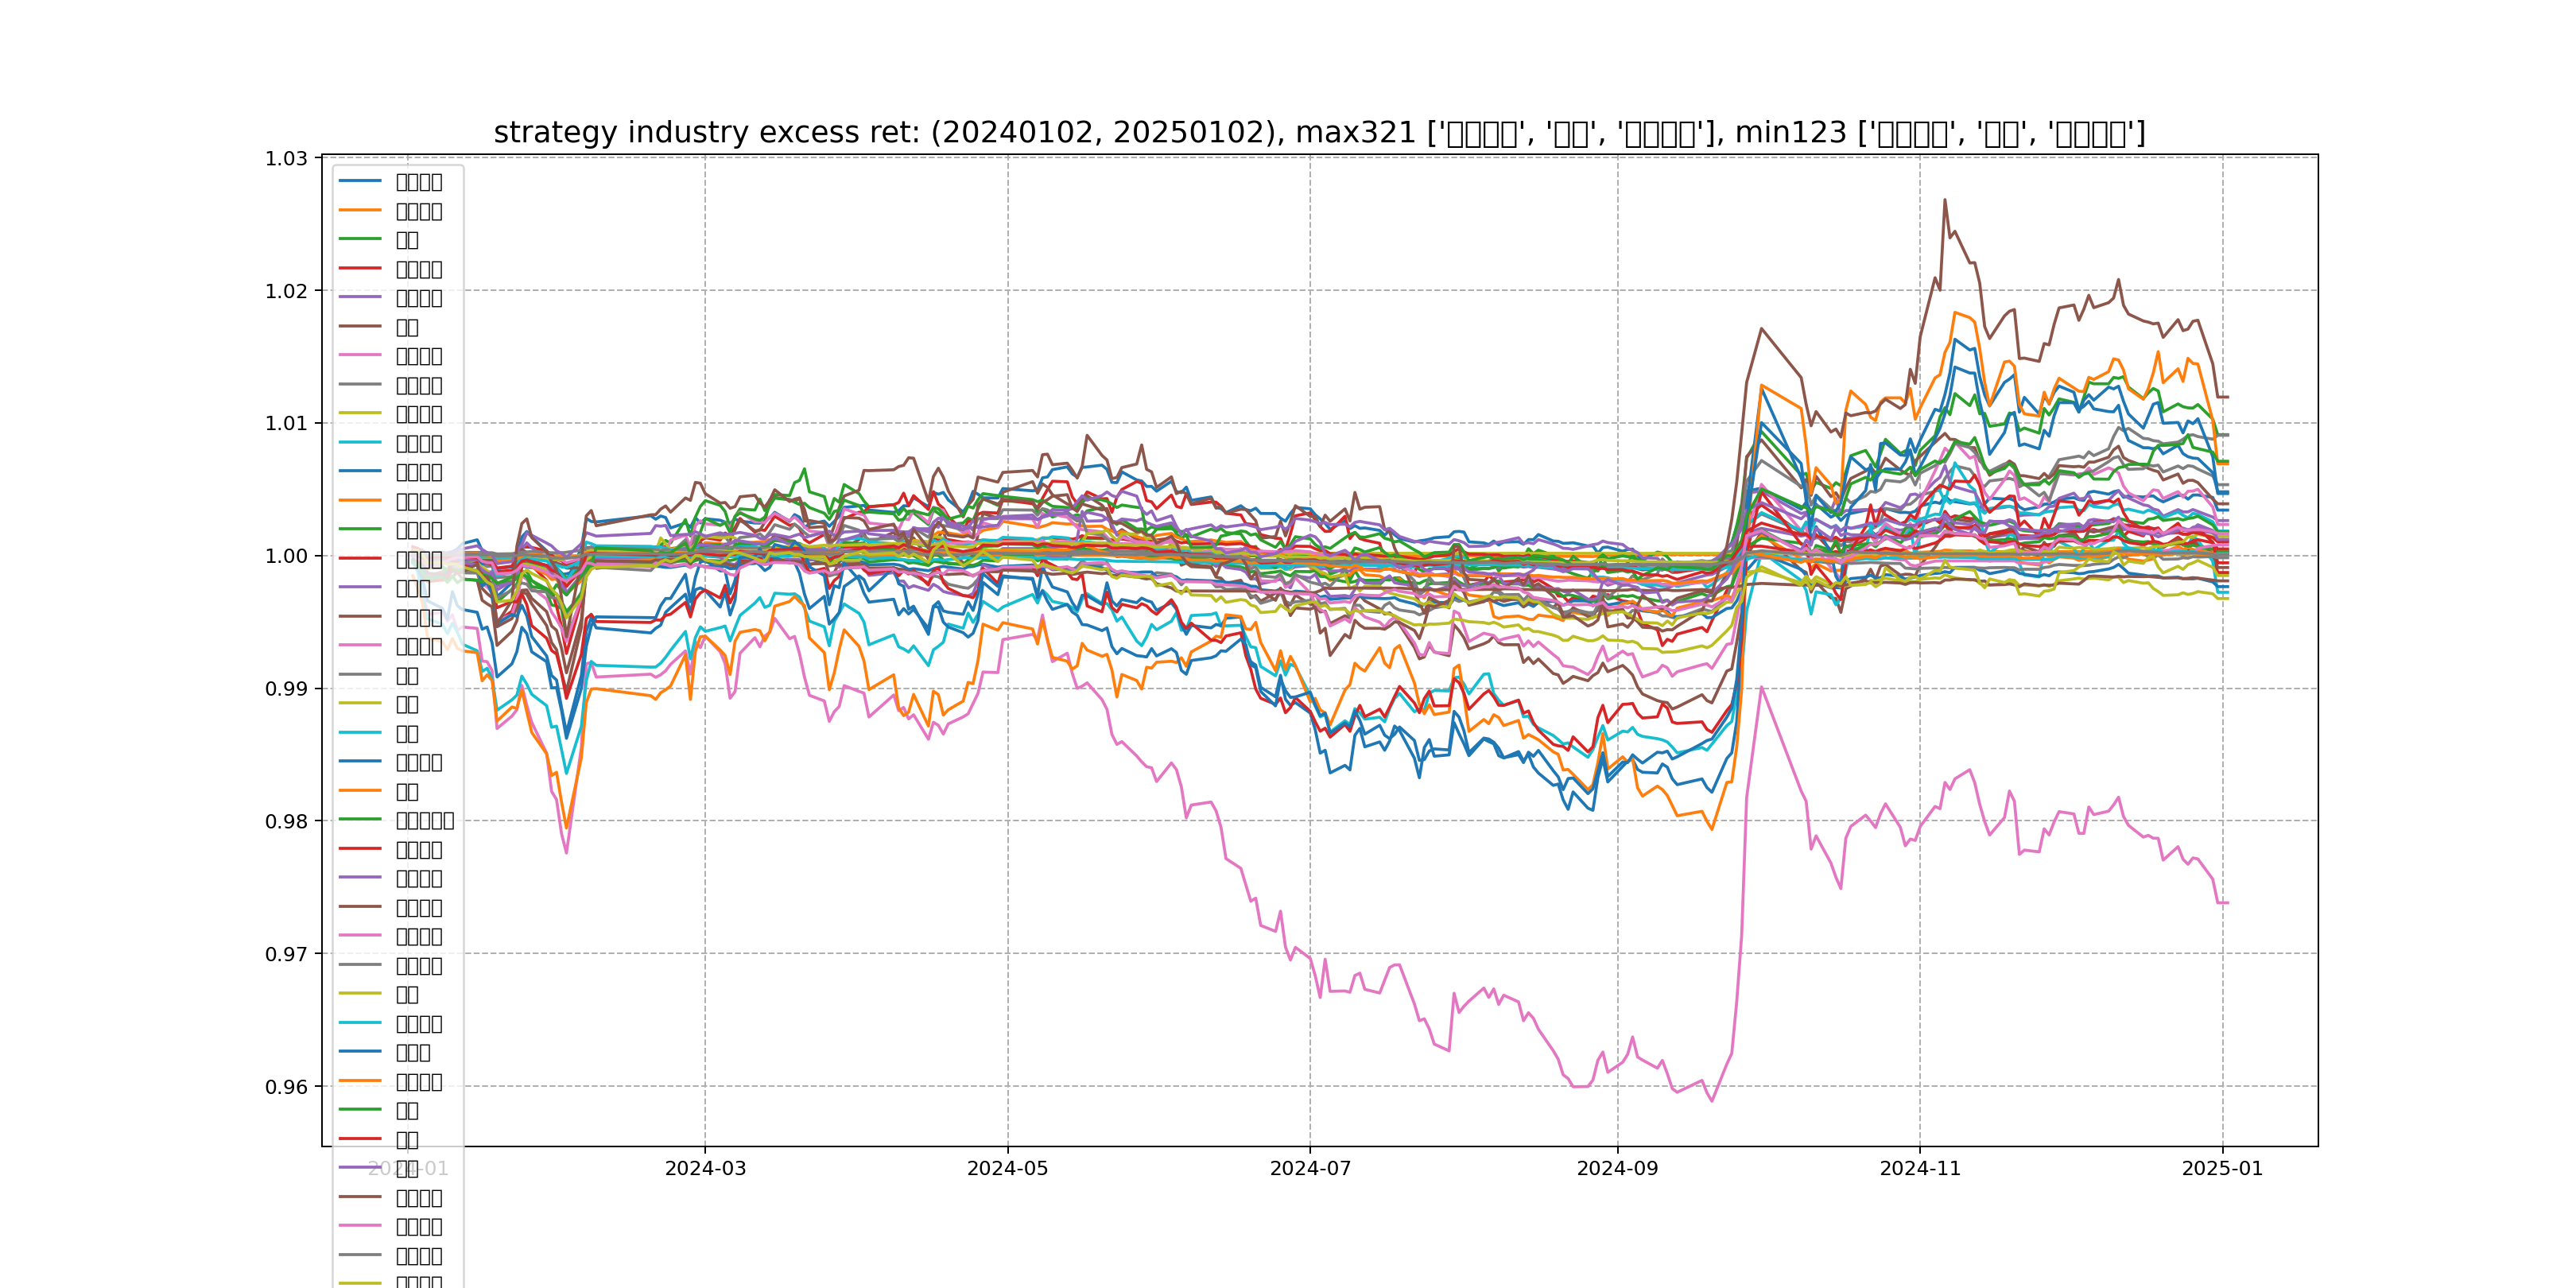Click the 1.03 y-axis tick label

[x=286, y=159]
